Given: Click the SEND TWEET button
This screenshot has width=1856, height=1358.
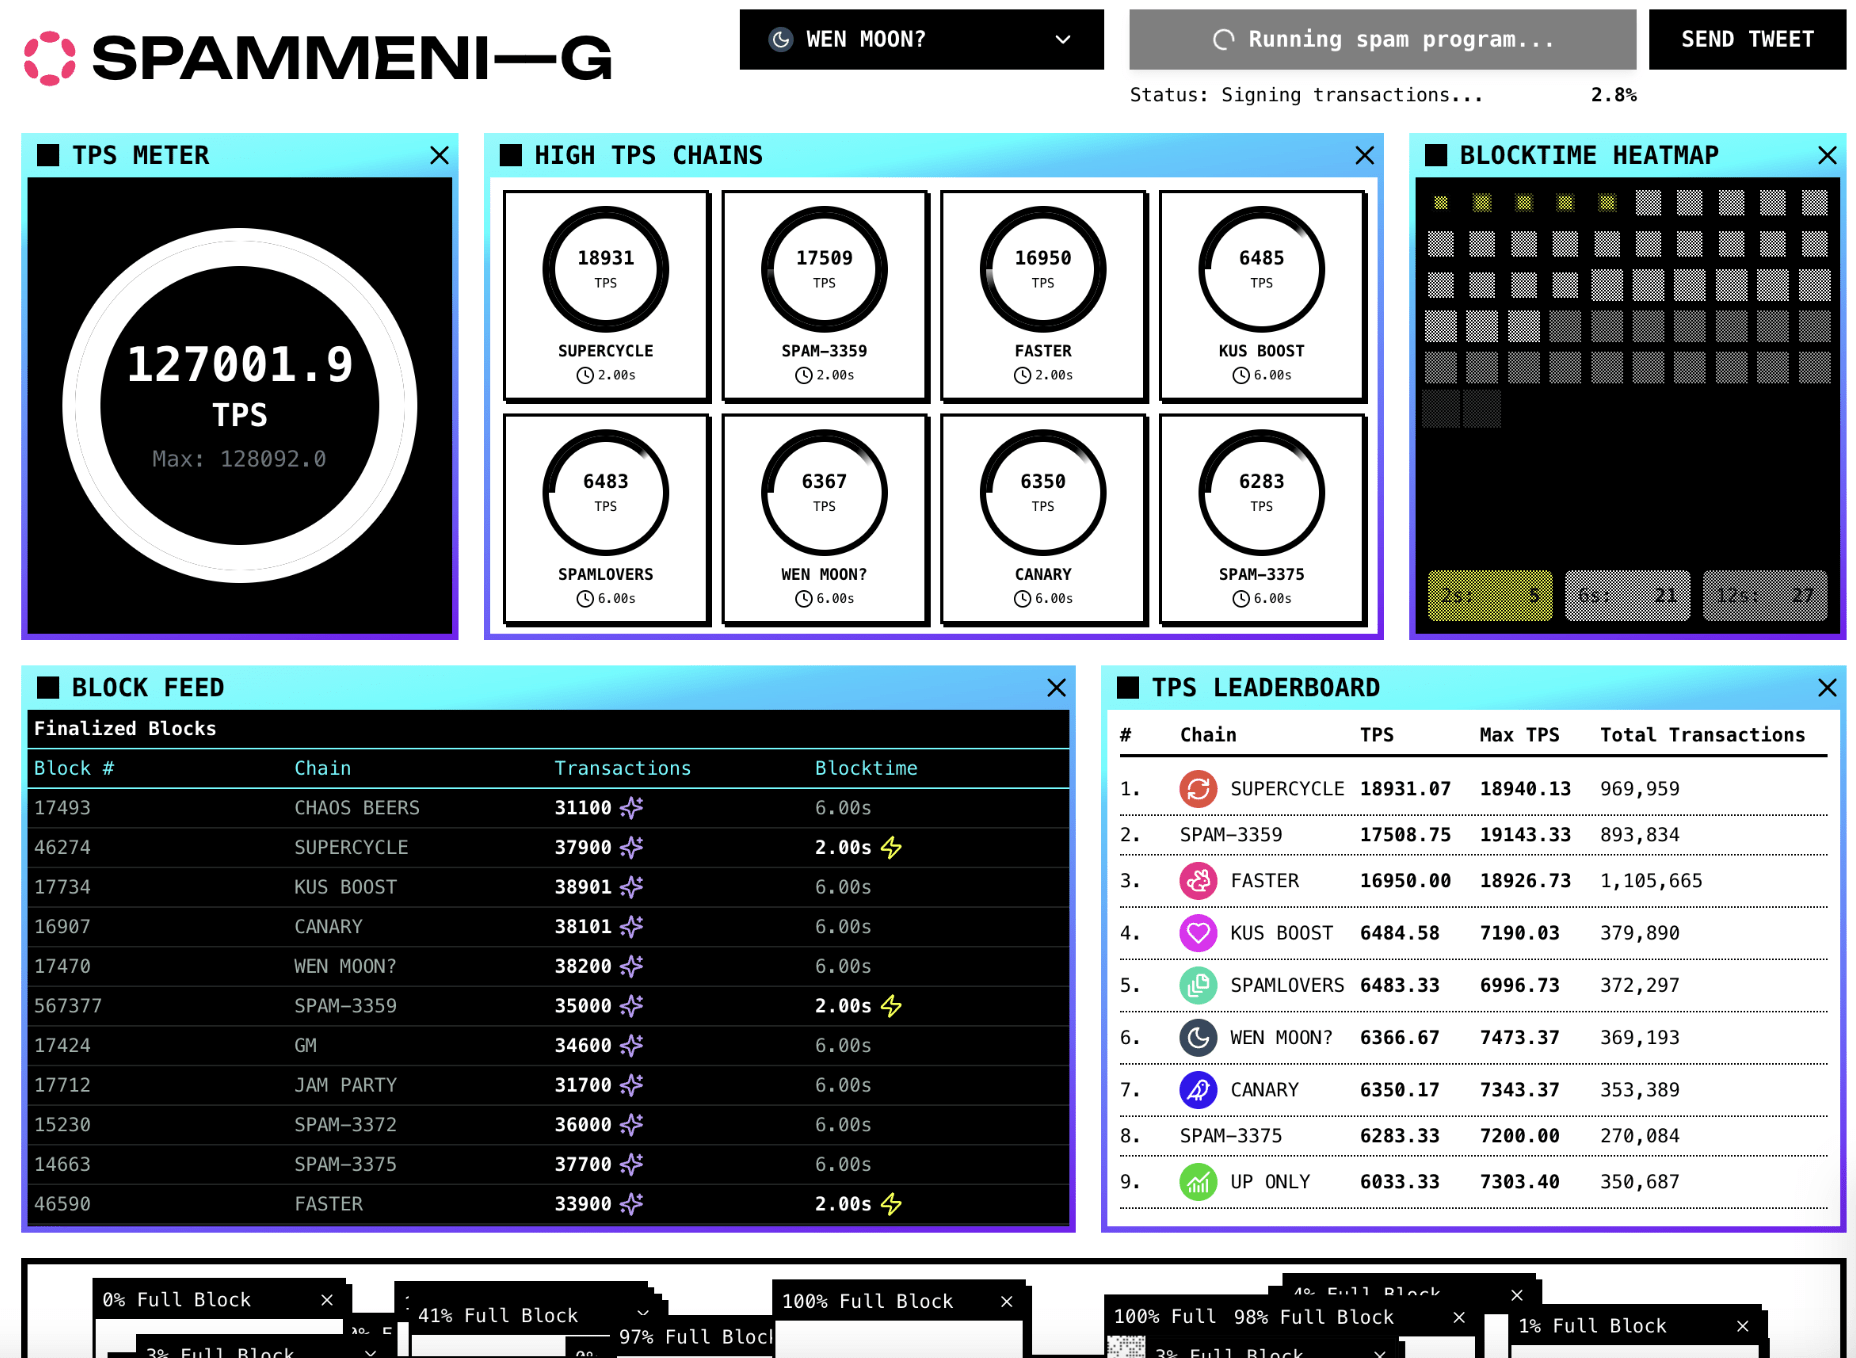Looking at the screenshot, I should tap(1747, 40).
